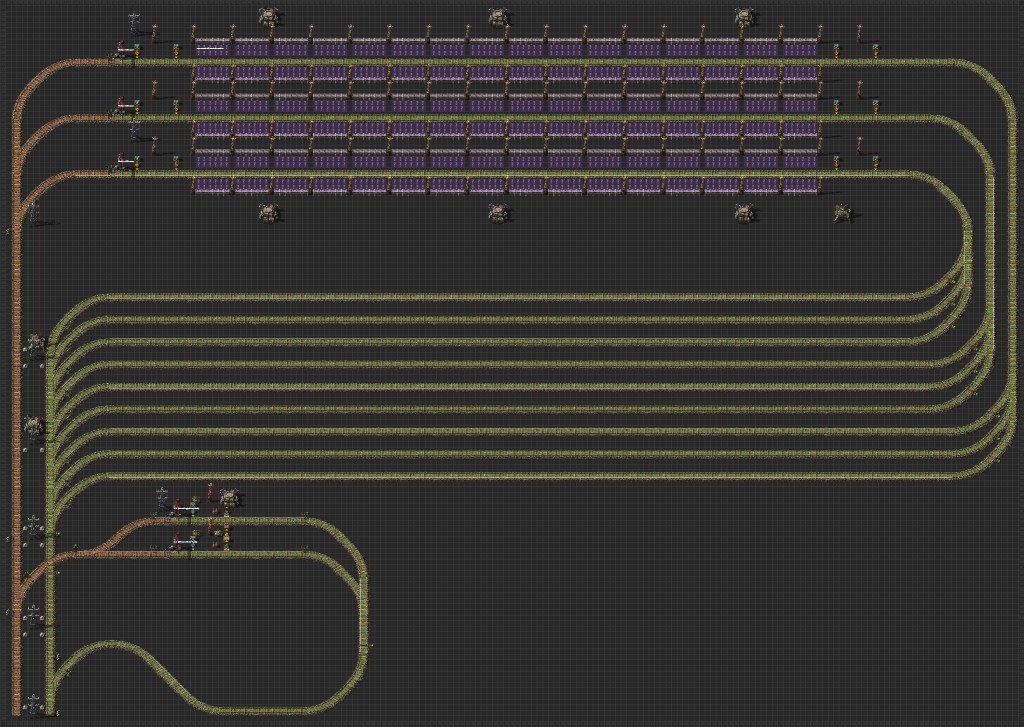
Task: Select the big electric pole above the top train stop
Action: click(x=135, y=22)
